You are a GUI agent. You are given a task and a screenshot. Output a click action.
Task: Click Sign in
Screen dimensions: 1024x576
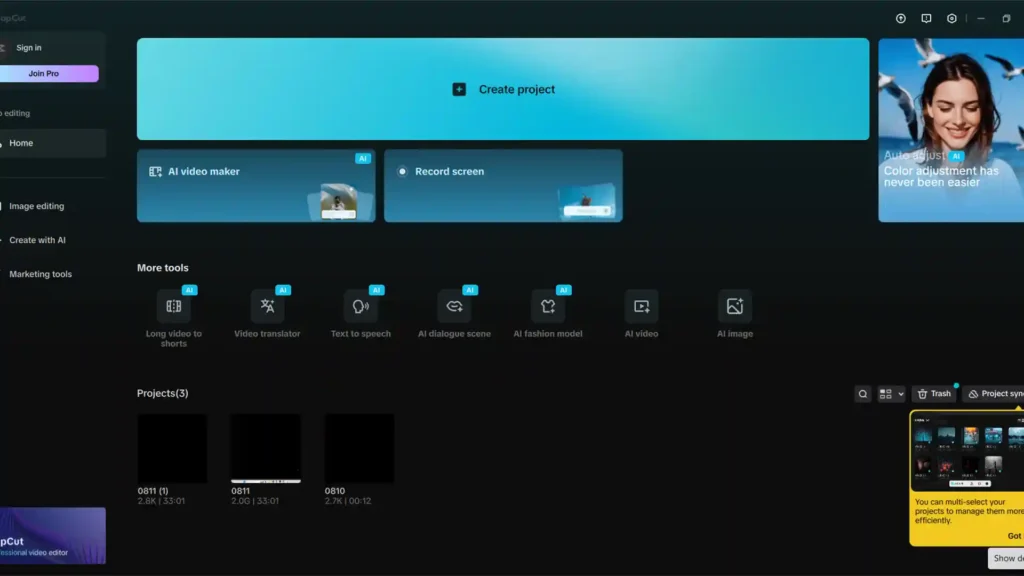click(29, 48)
